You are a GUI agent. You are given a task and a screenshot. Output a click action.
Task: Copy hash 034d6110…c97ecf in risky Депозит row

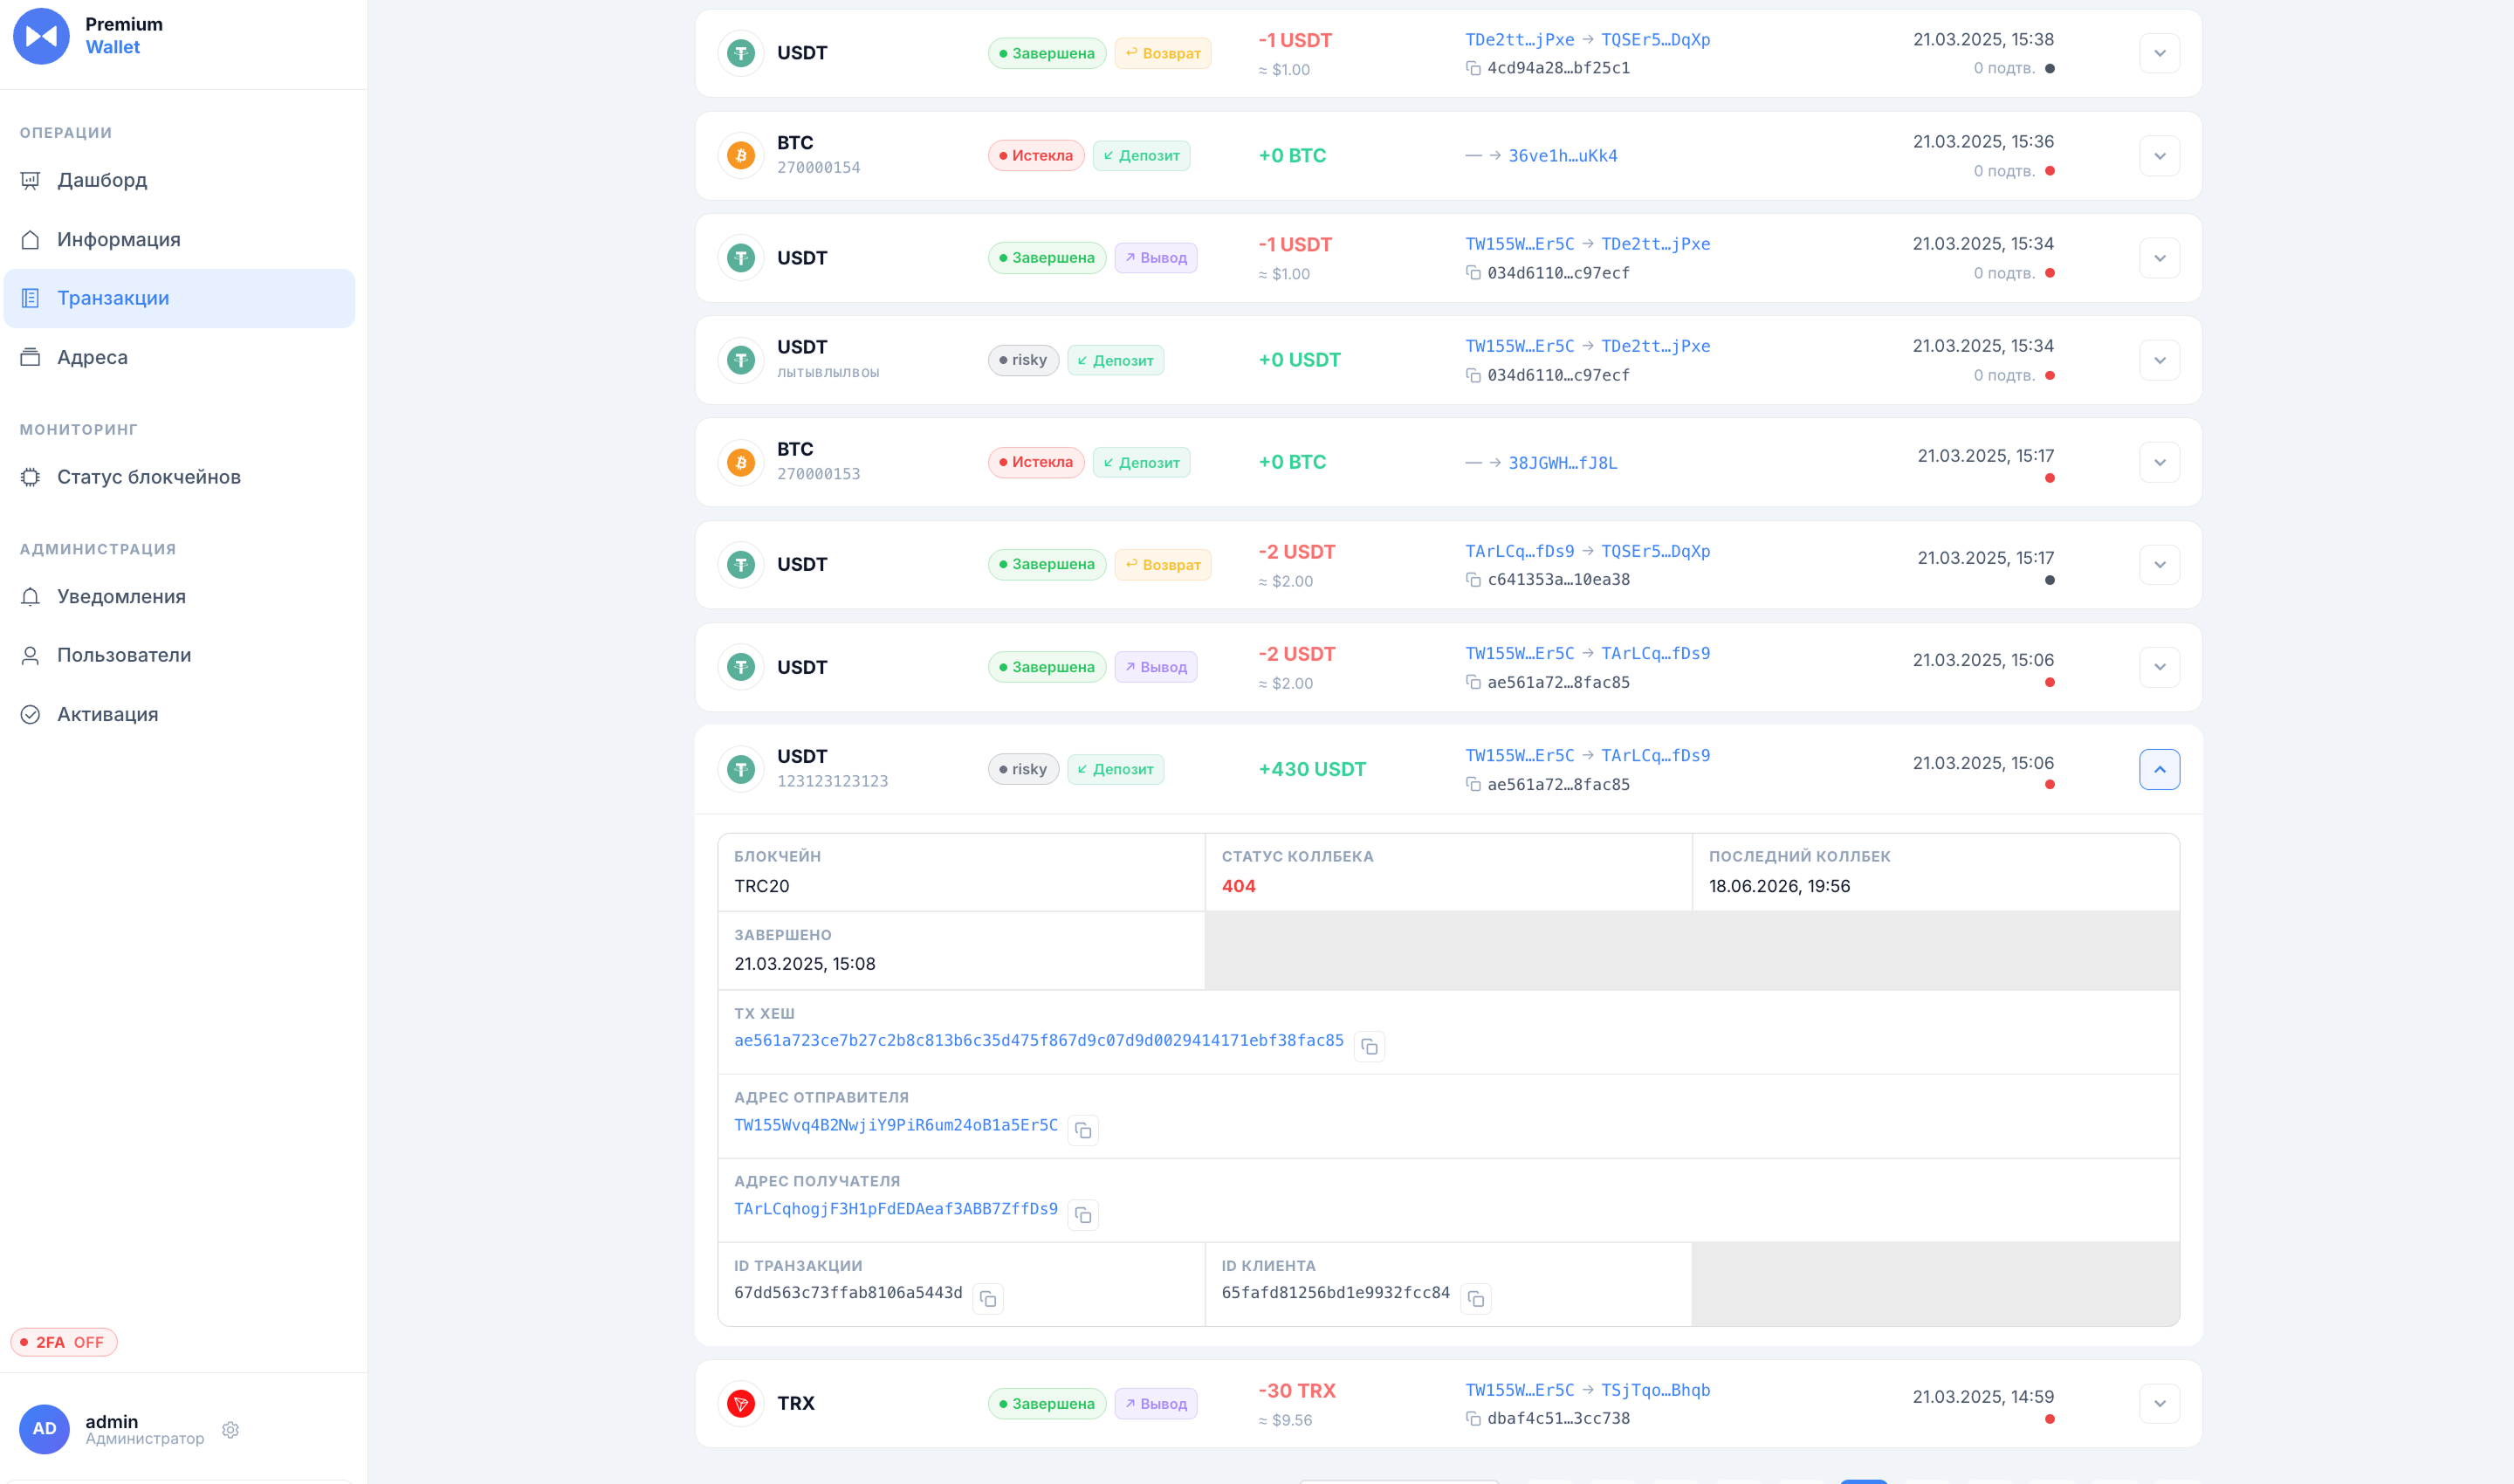(1473, 375)
